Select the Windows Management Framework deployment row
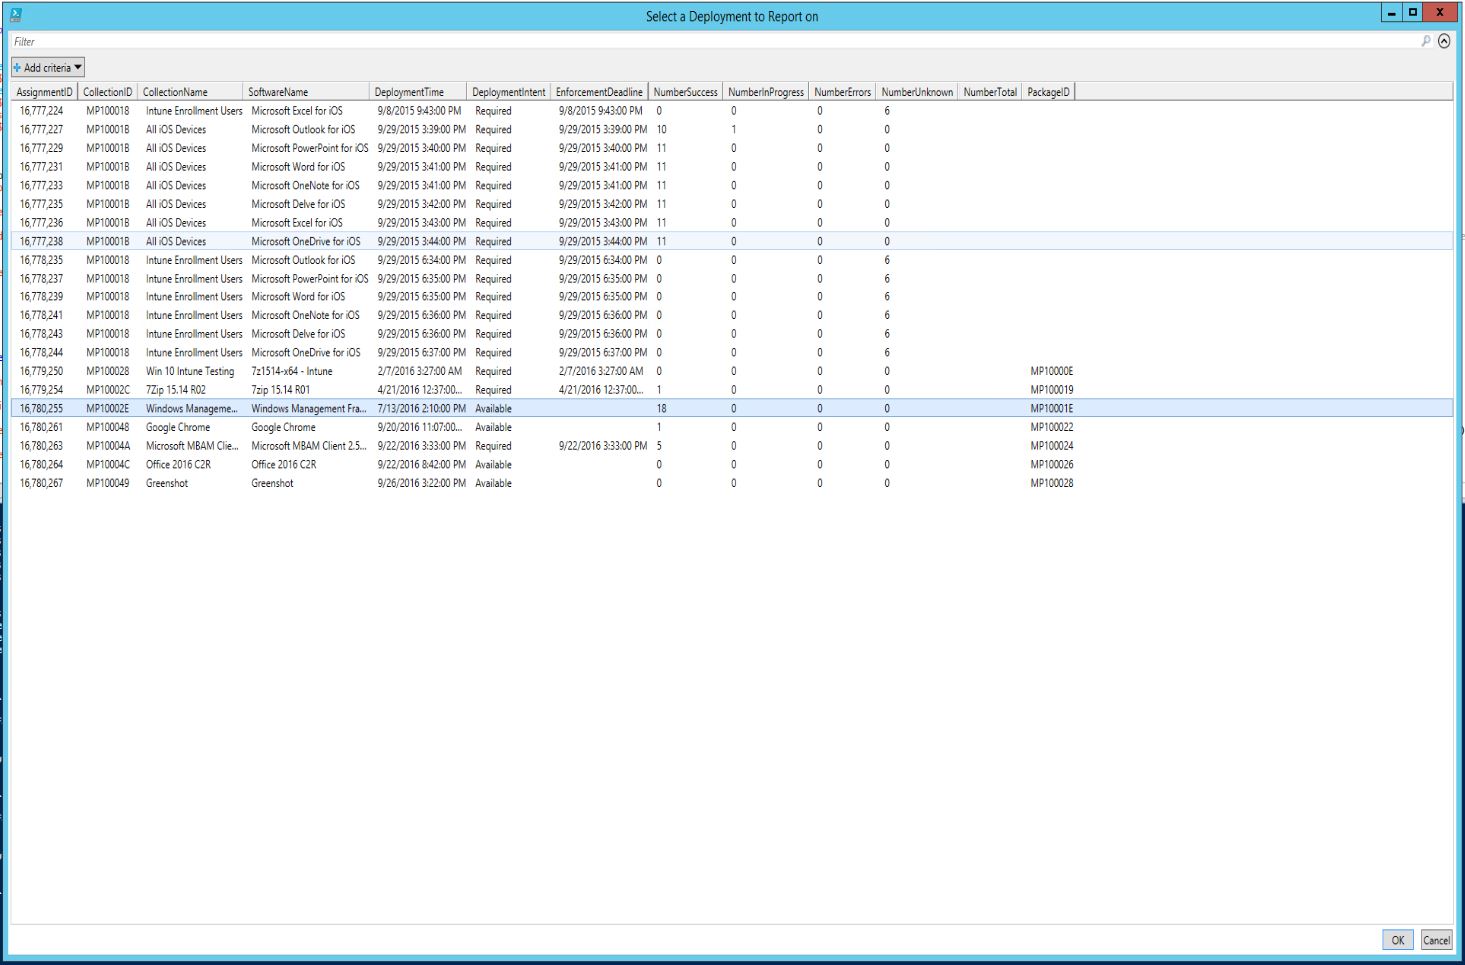1465x965 pixels. point(731,408)
